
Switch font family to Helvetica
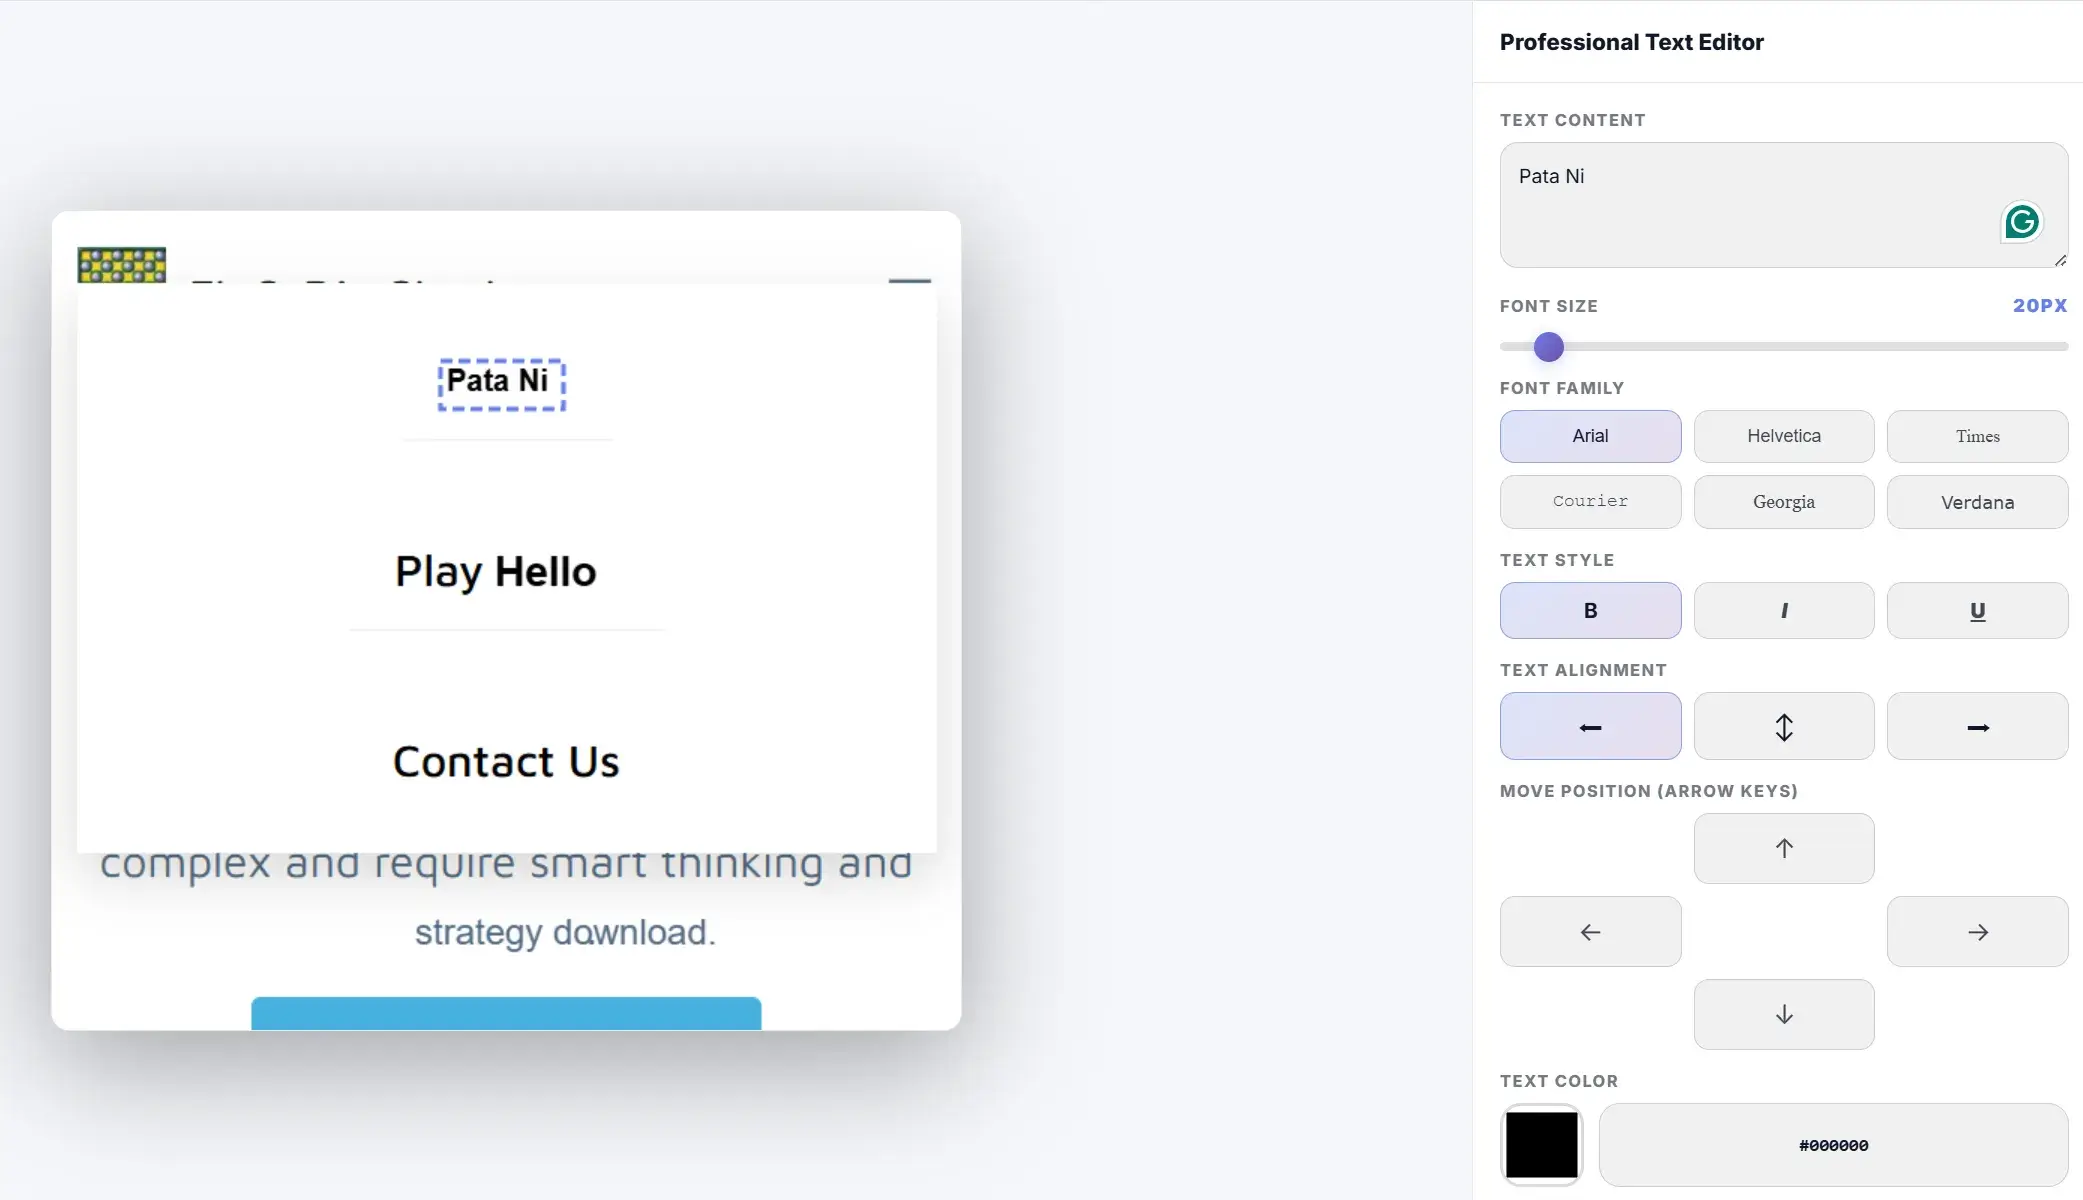click(1784, 436)
